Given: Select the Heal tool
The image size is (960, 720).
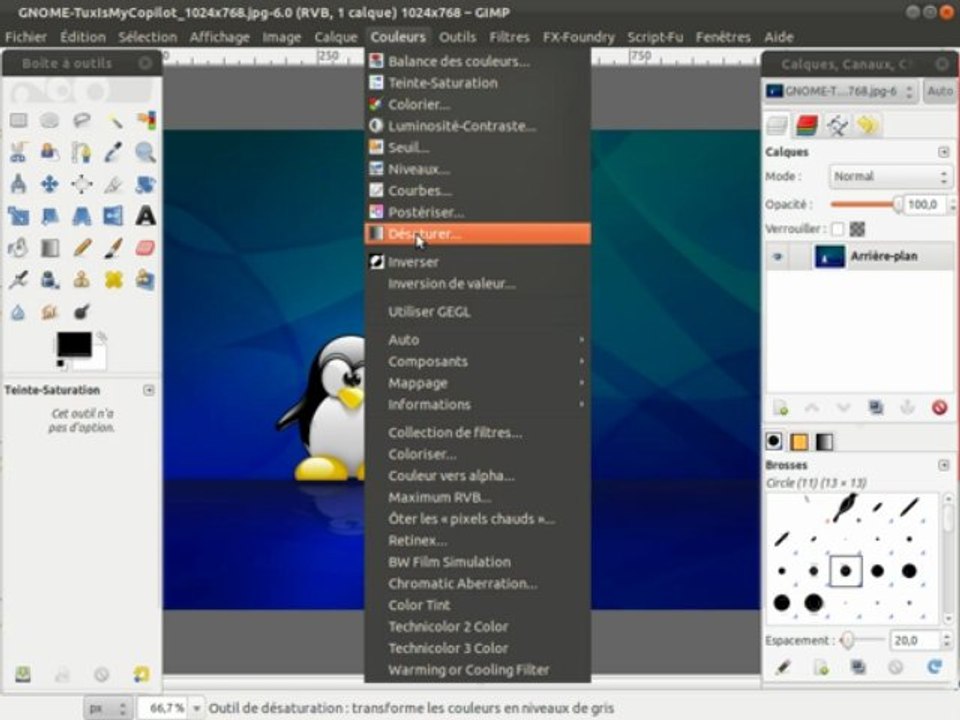Looking at the screenshot, I should pyautogui.click(x=113, y=280).
